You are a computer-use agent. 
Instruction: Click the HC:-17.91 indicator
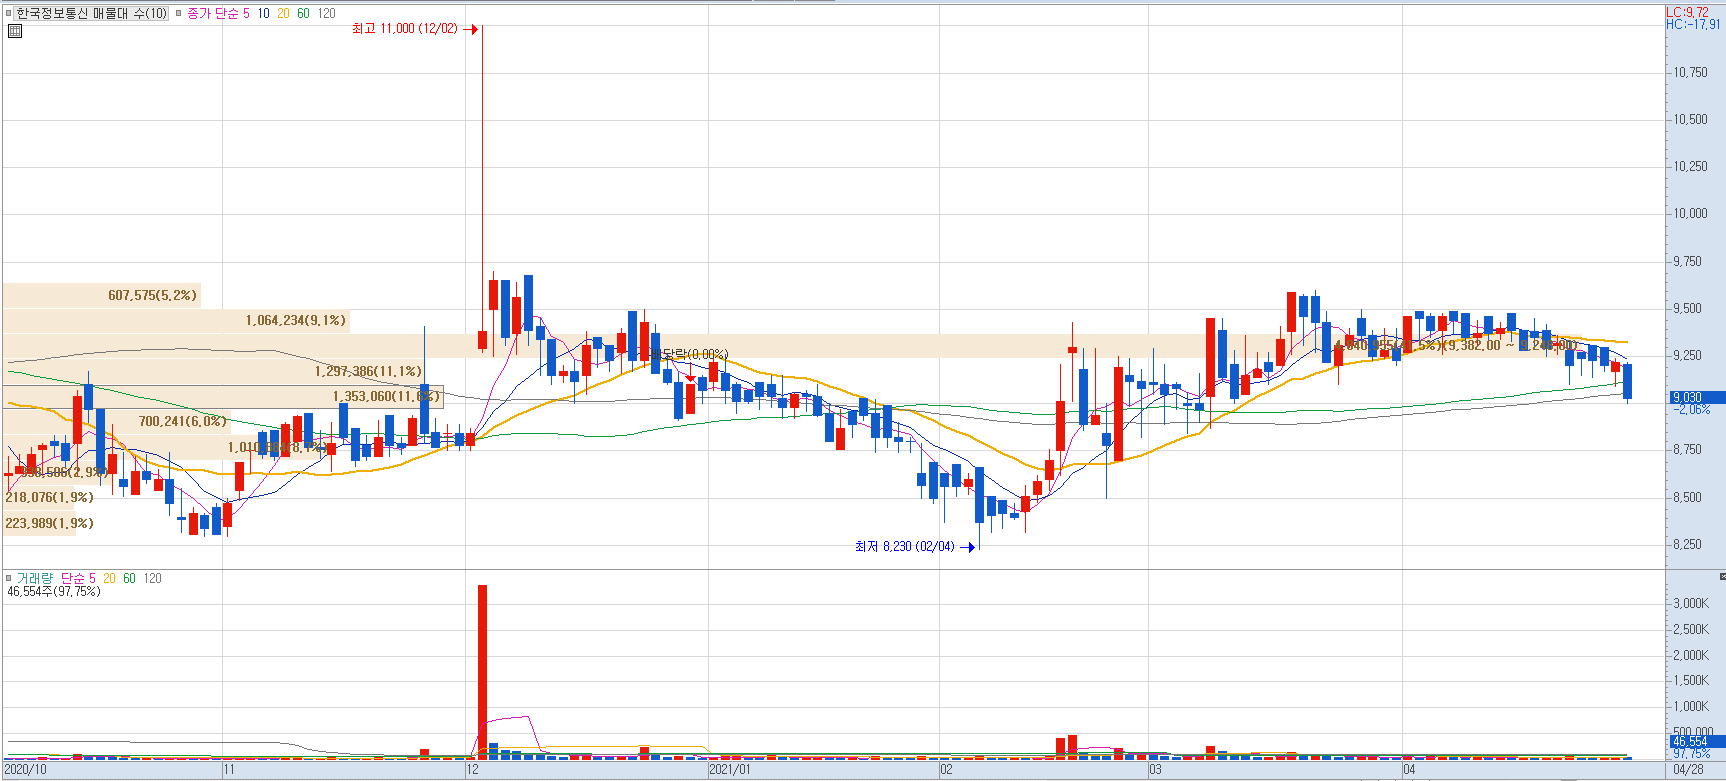[x=1694, y=24]
